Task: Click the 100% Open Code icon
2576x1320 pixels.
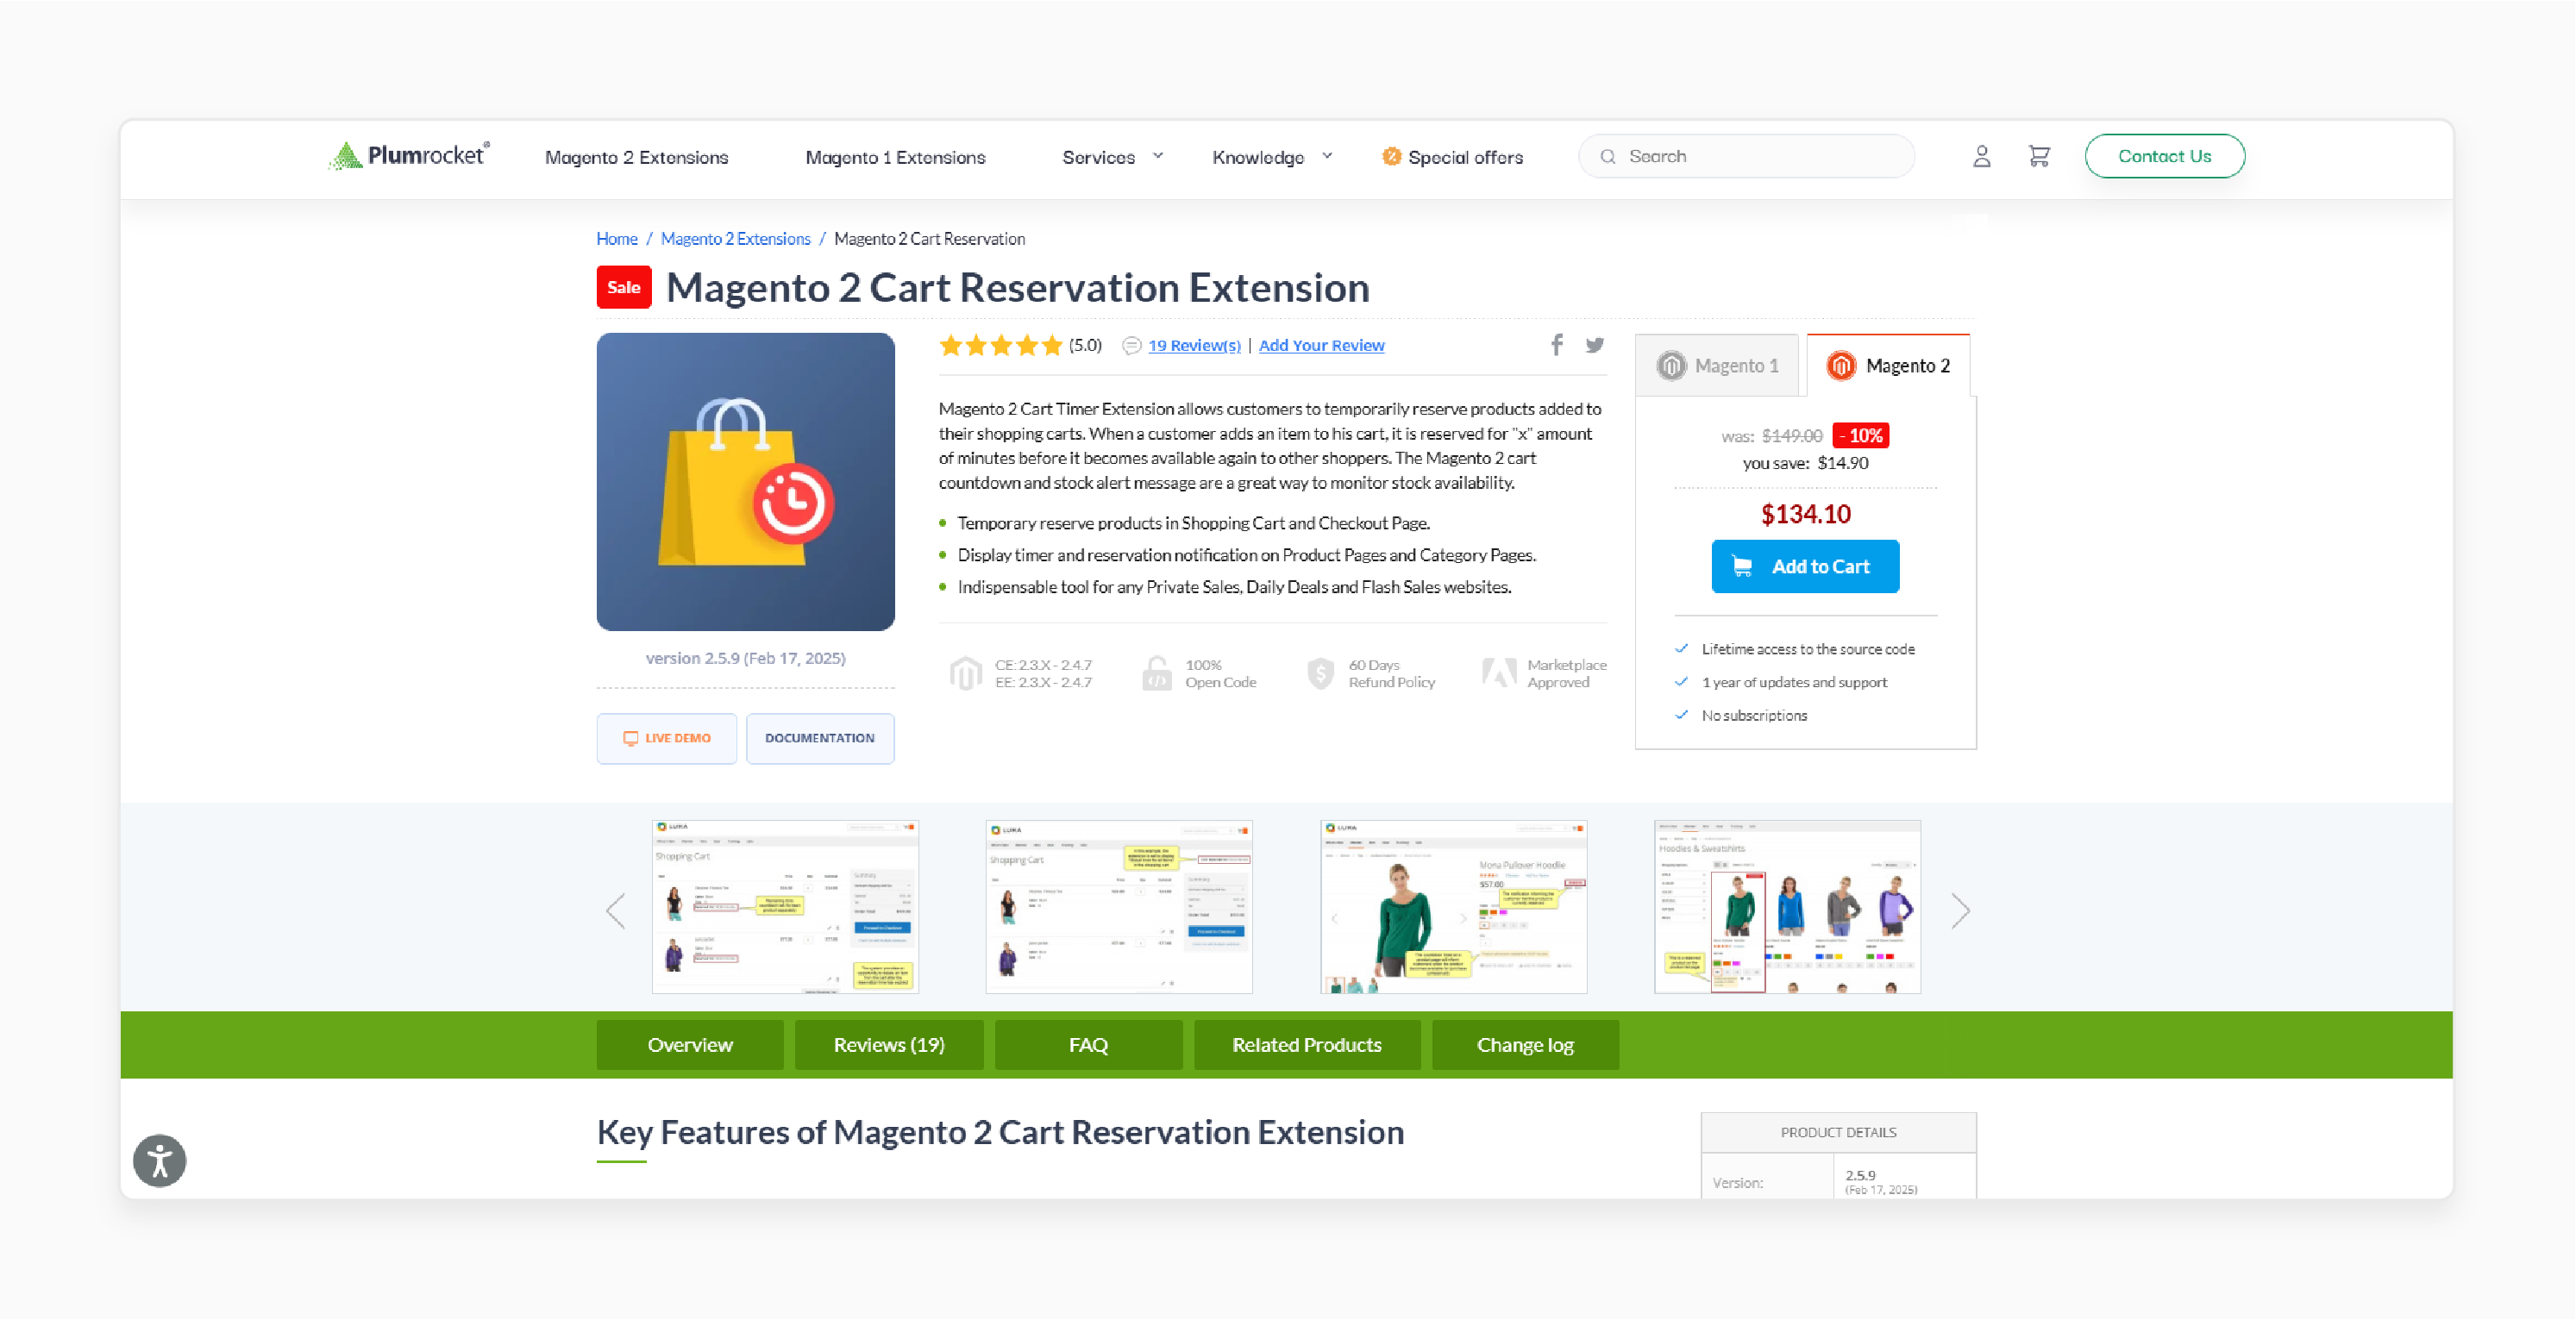Action: point(1157,673)
